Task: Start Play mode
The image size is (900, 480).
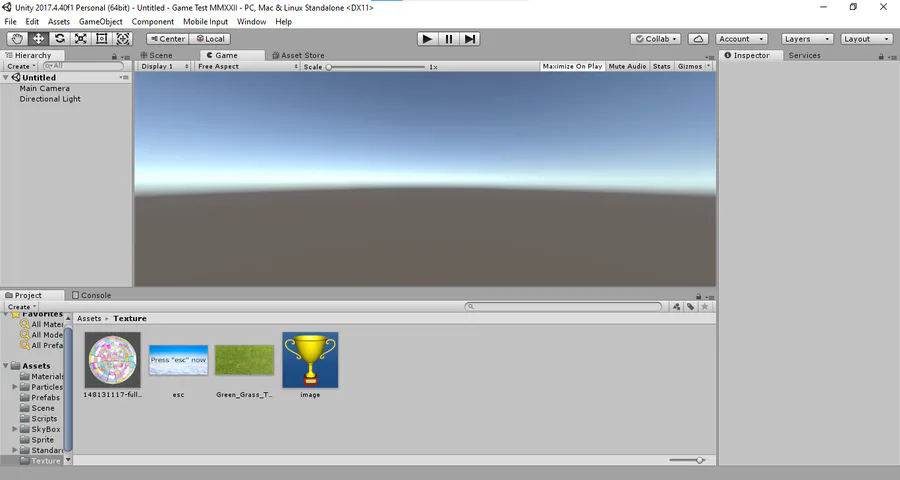Action: click(427, 38)
